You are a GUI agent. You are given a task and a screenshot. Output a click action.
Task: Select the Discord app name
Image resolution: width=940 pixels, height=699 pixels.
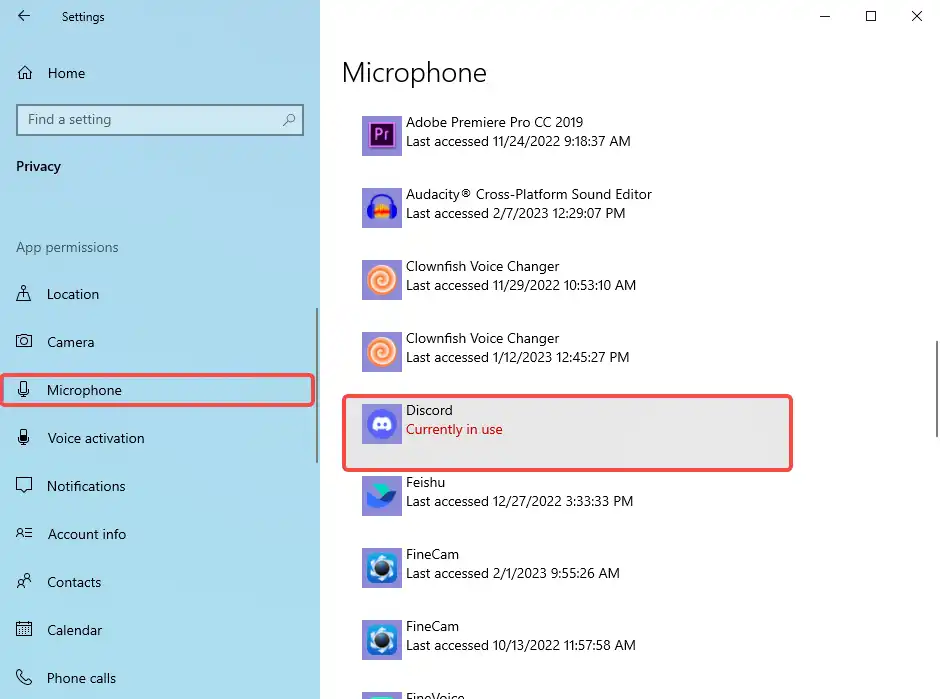429,410
